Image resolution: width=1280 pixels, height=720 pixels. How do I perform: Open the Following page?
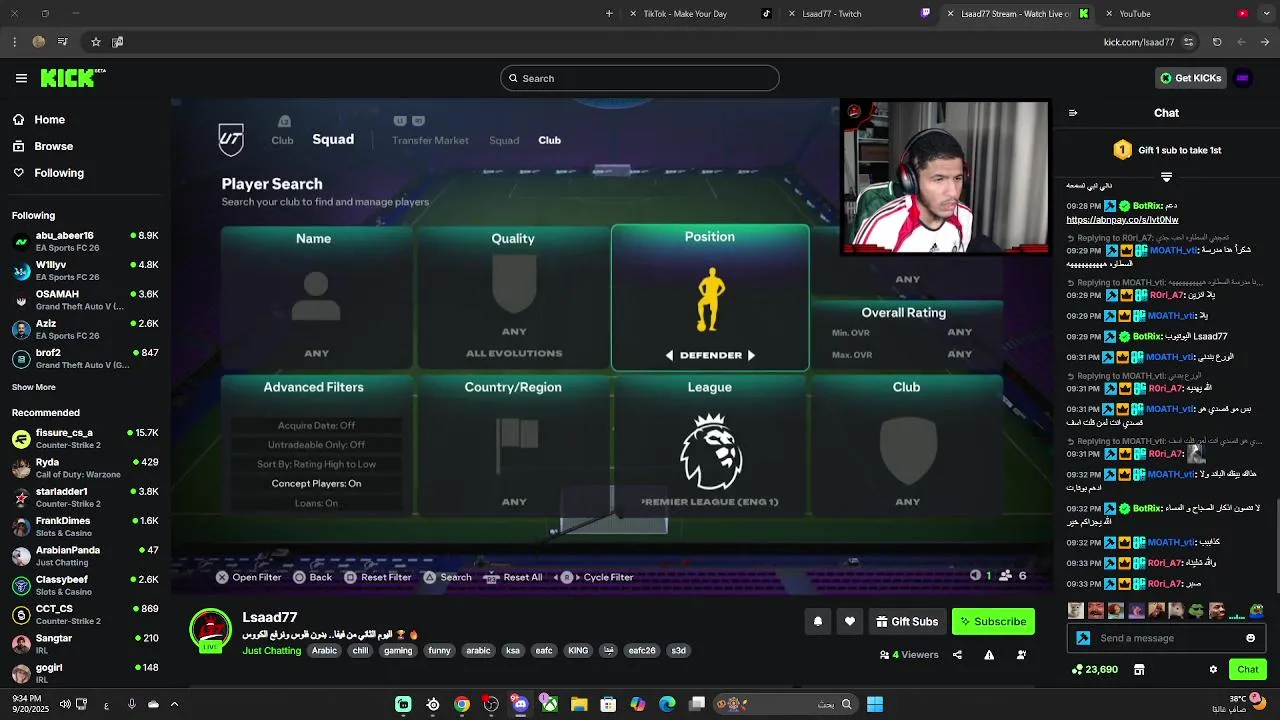(48, 173)
